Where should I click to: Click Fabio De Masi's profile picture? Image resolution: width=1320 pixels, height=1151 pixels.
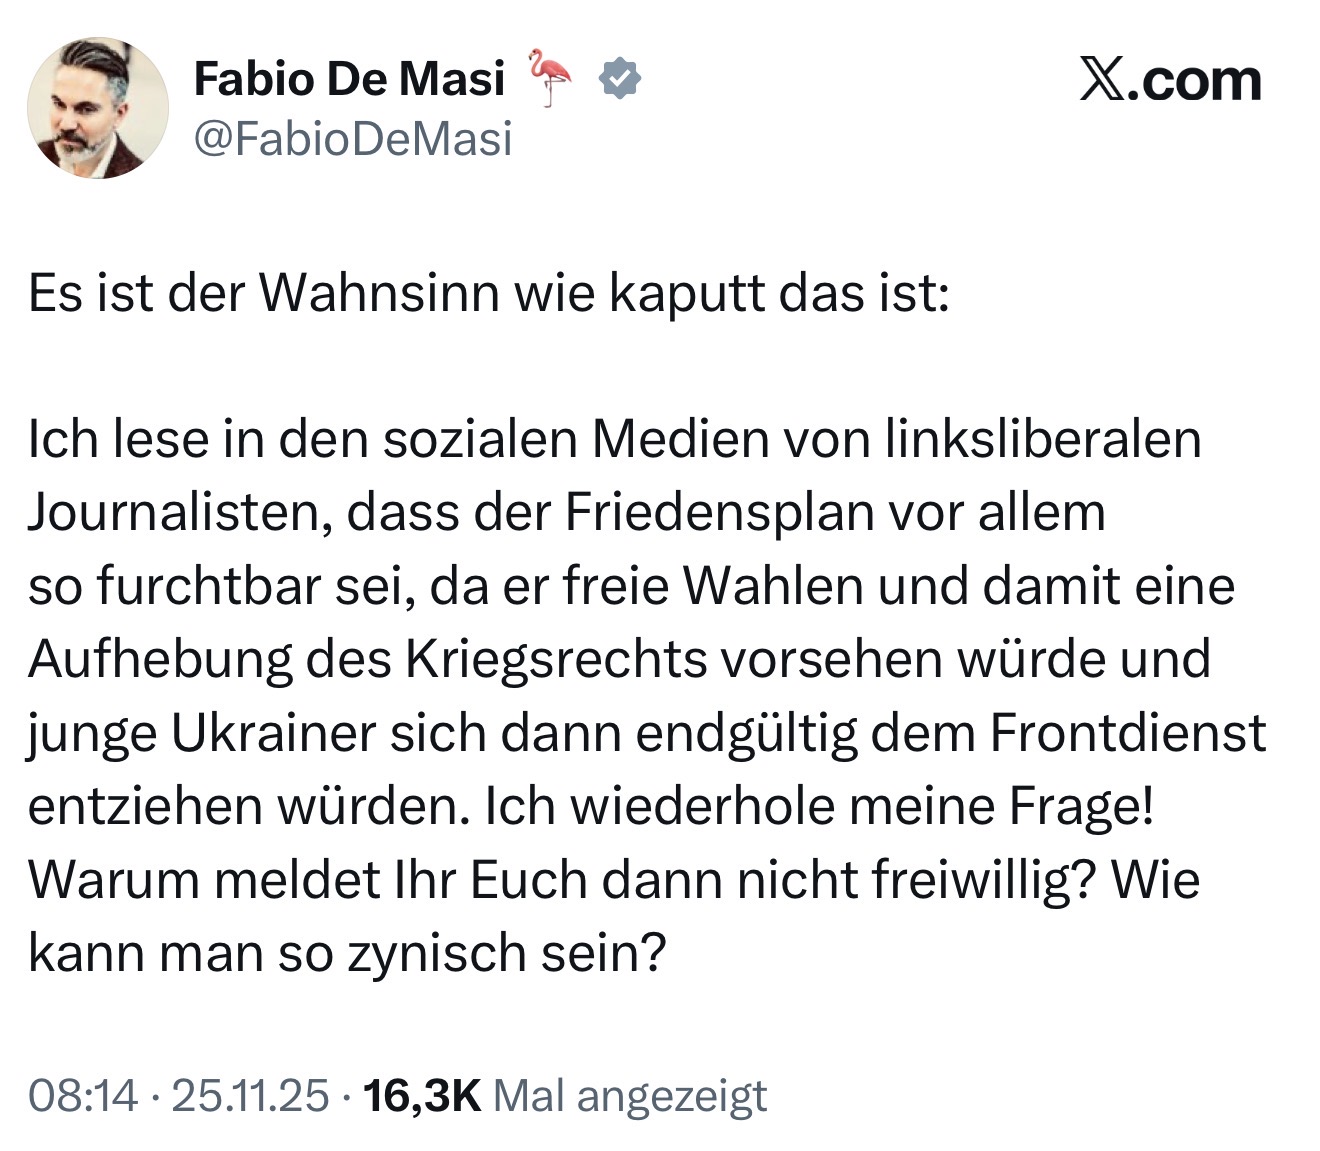tap(97, 108)
